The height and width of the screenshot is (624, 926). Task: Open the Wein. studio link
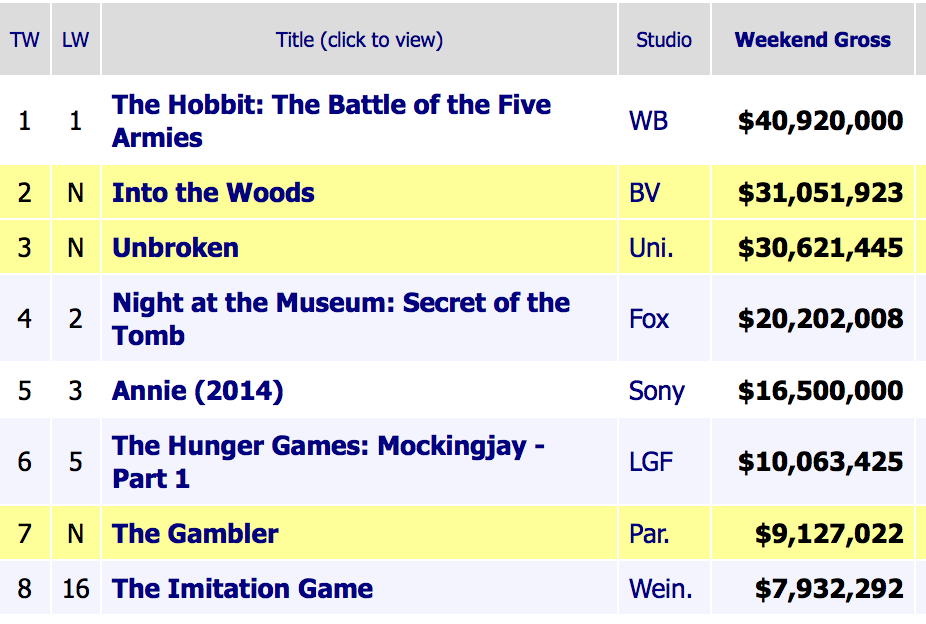[x=660, y=589]
